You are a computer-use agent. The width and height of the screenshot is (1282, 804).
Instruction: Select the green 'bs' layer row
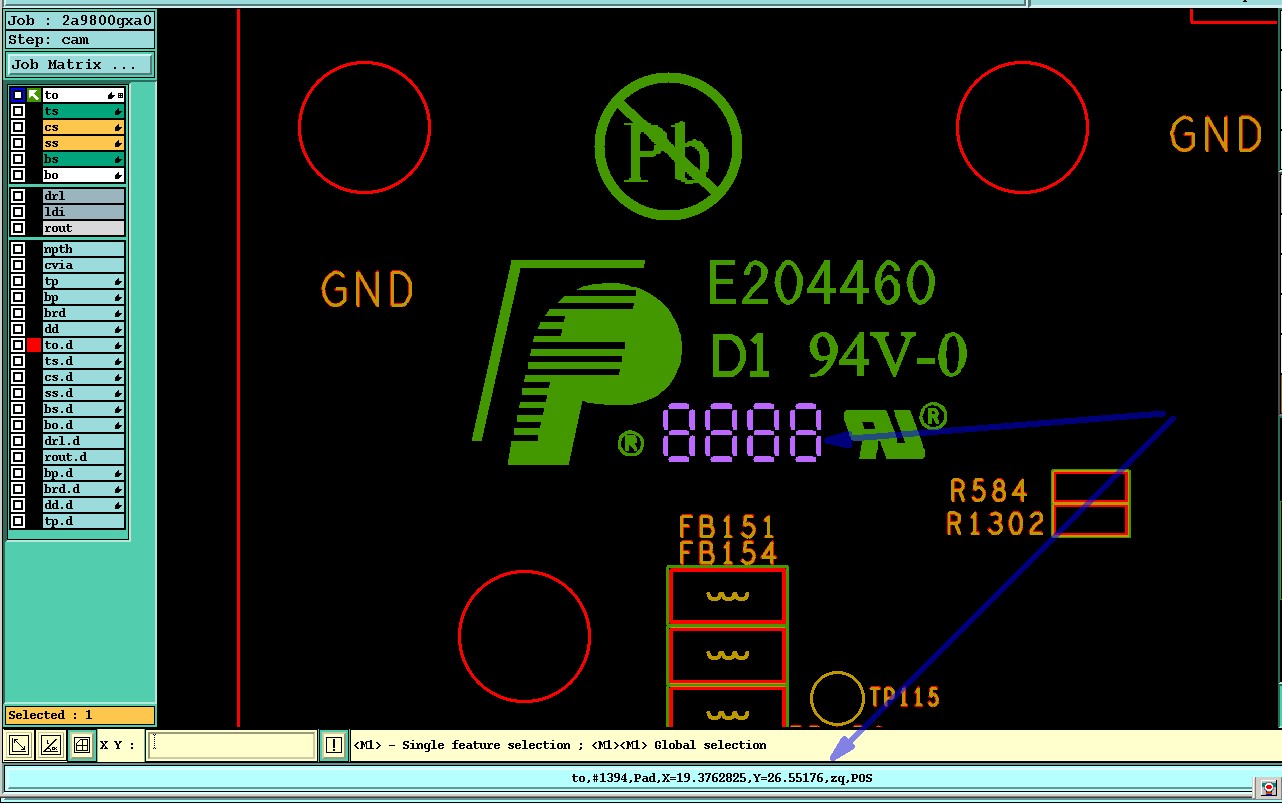[x=83, y=159]
